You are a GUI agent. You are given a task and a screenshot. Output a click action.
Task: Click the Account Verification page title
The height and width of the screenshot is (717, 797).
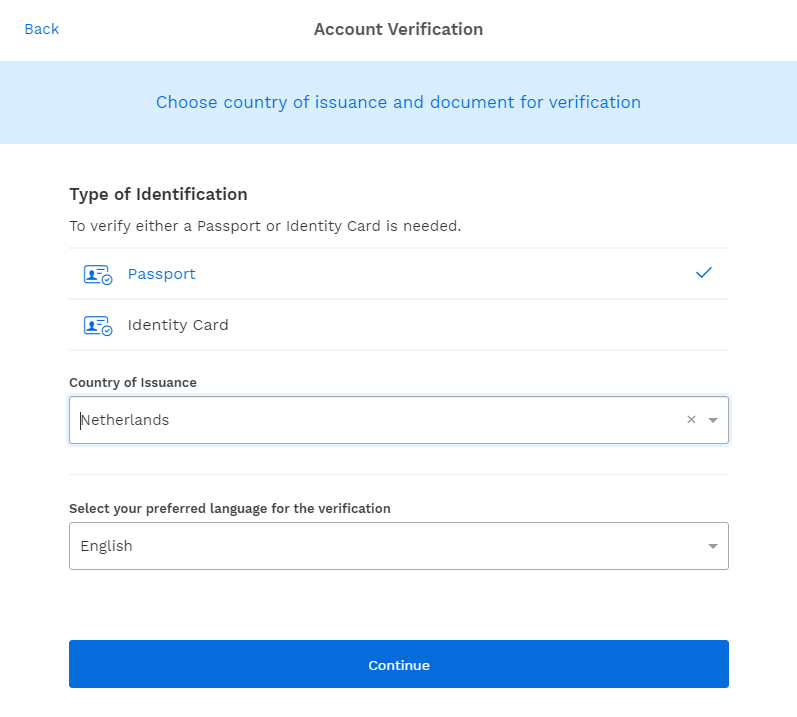[398, 29]
